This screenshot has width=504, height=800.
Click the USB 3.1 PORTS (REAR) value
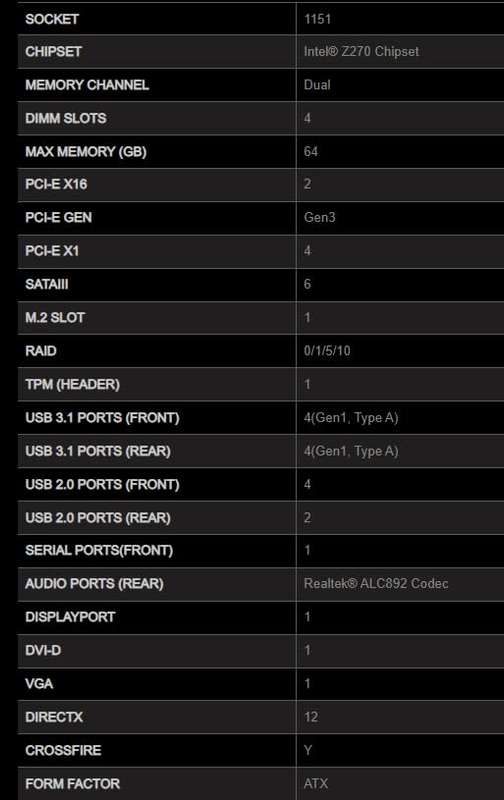pos(351,451)
